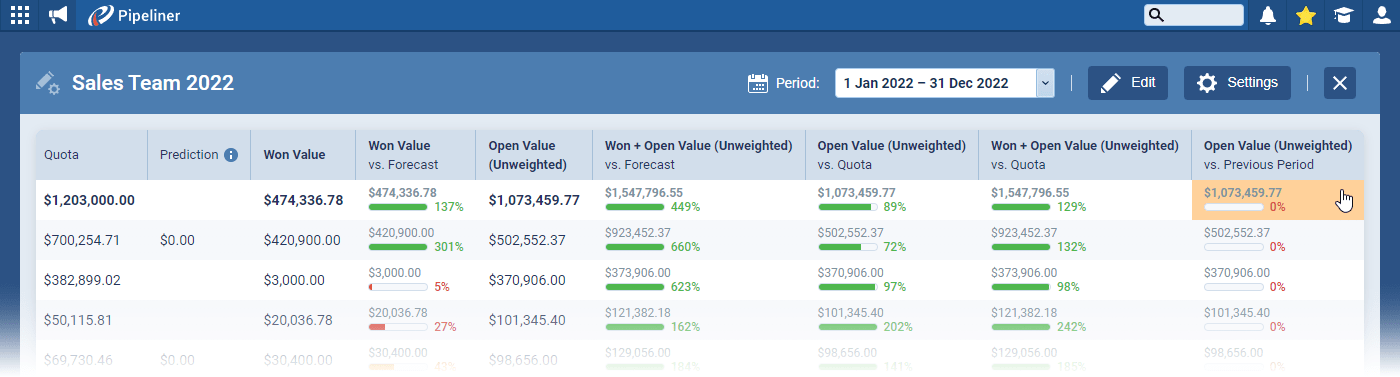Click the calendar icon next to Period
The width and height of the screenshot is (1400, 377).
[758, 83]
